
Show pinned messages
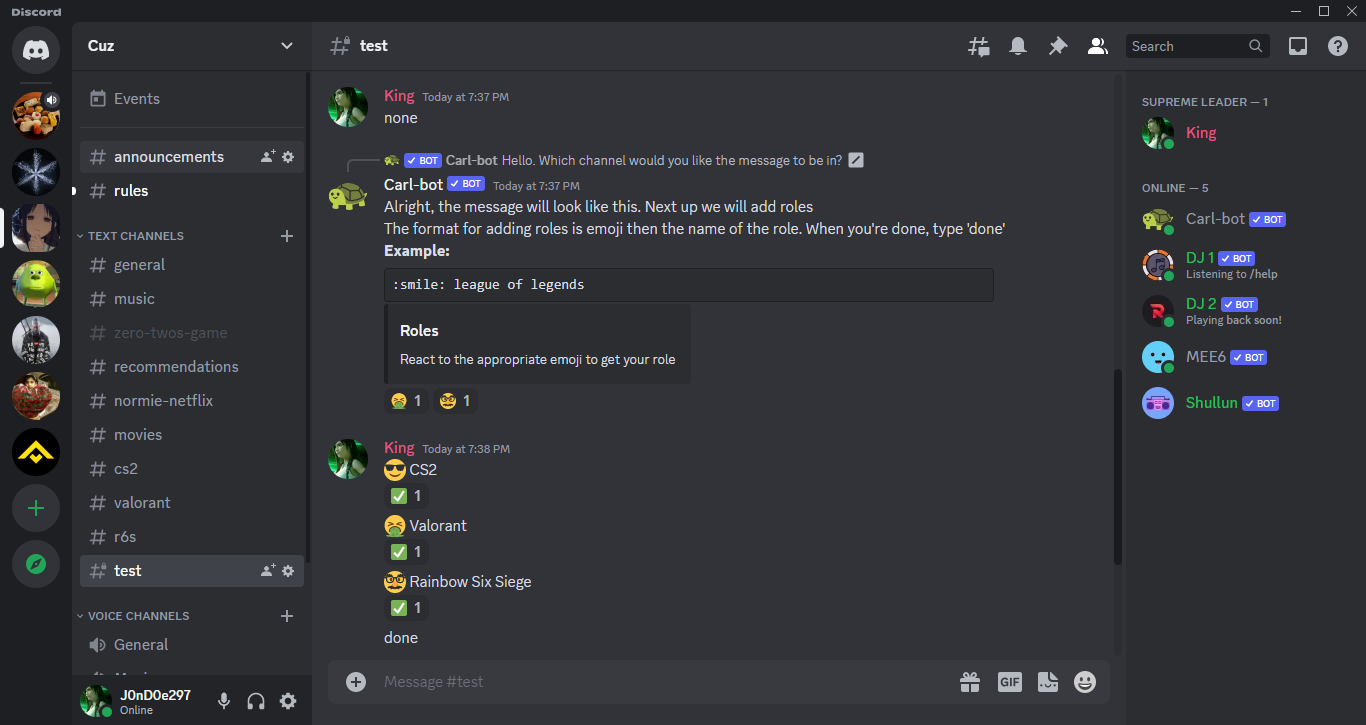pos(1057,46)
